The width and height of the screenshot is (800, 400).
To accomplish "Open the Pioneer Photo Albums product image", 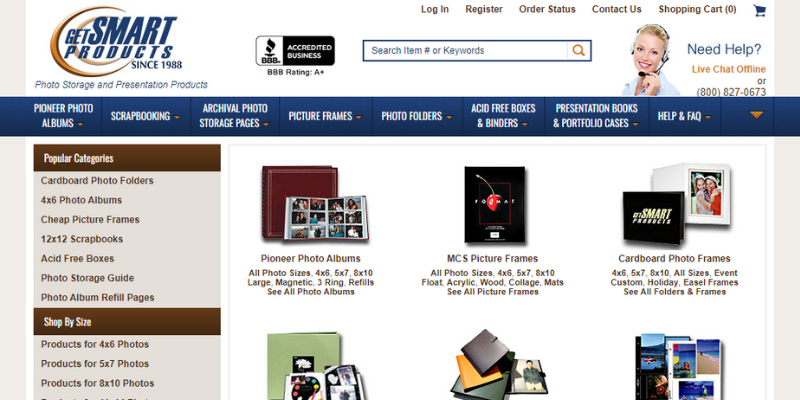I will (x=314, y=204).
